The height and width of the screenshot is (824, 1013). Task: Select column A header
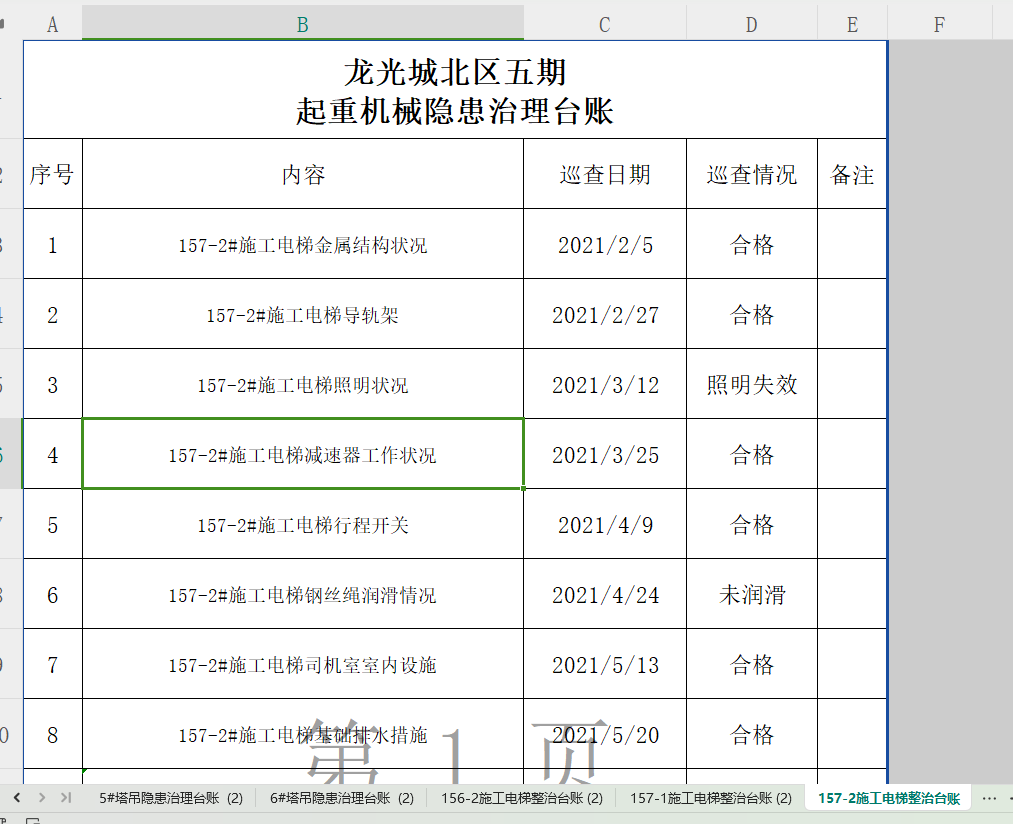click(x=52, y=25)
